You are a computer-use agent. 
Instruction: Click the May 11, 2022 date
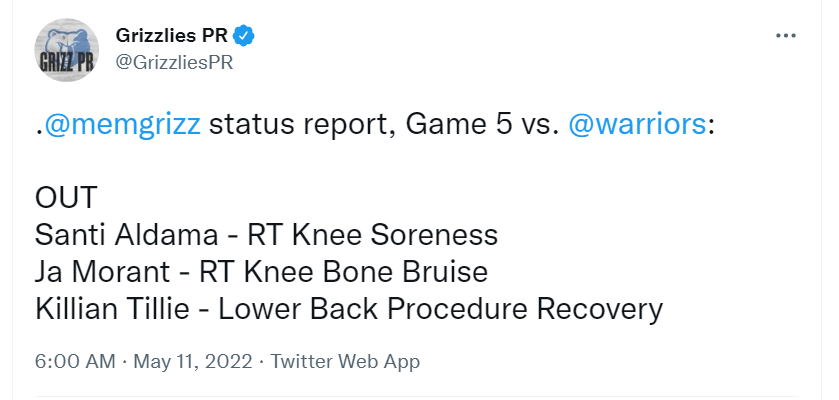click(x=193, y=361)
